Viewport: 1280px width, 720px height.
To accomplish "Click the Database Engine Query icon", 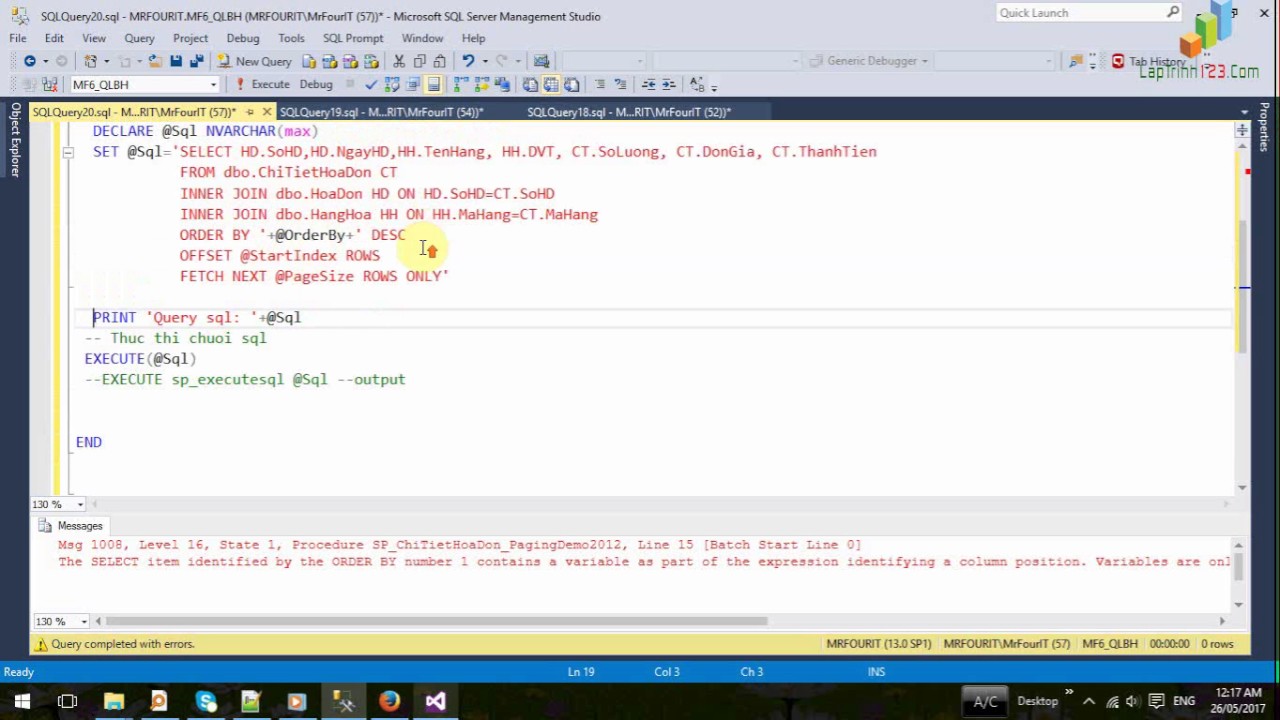I will [x=309, y=61].
